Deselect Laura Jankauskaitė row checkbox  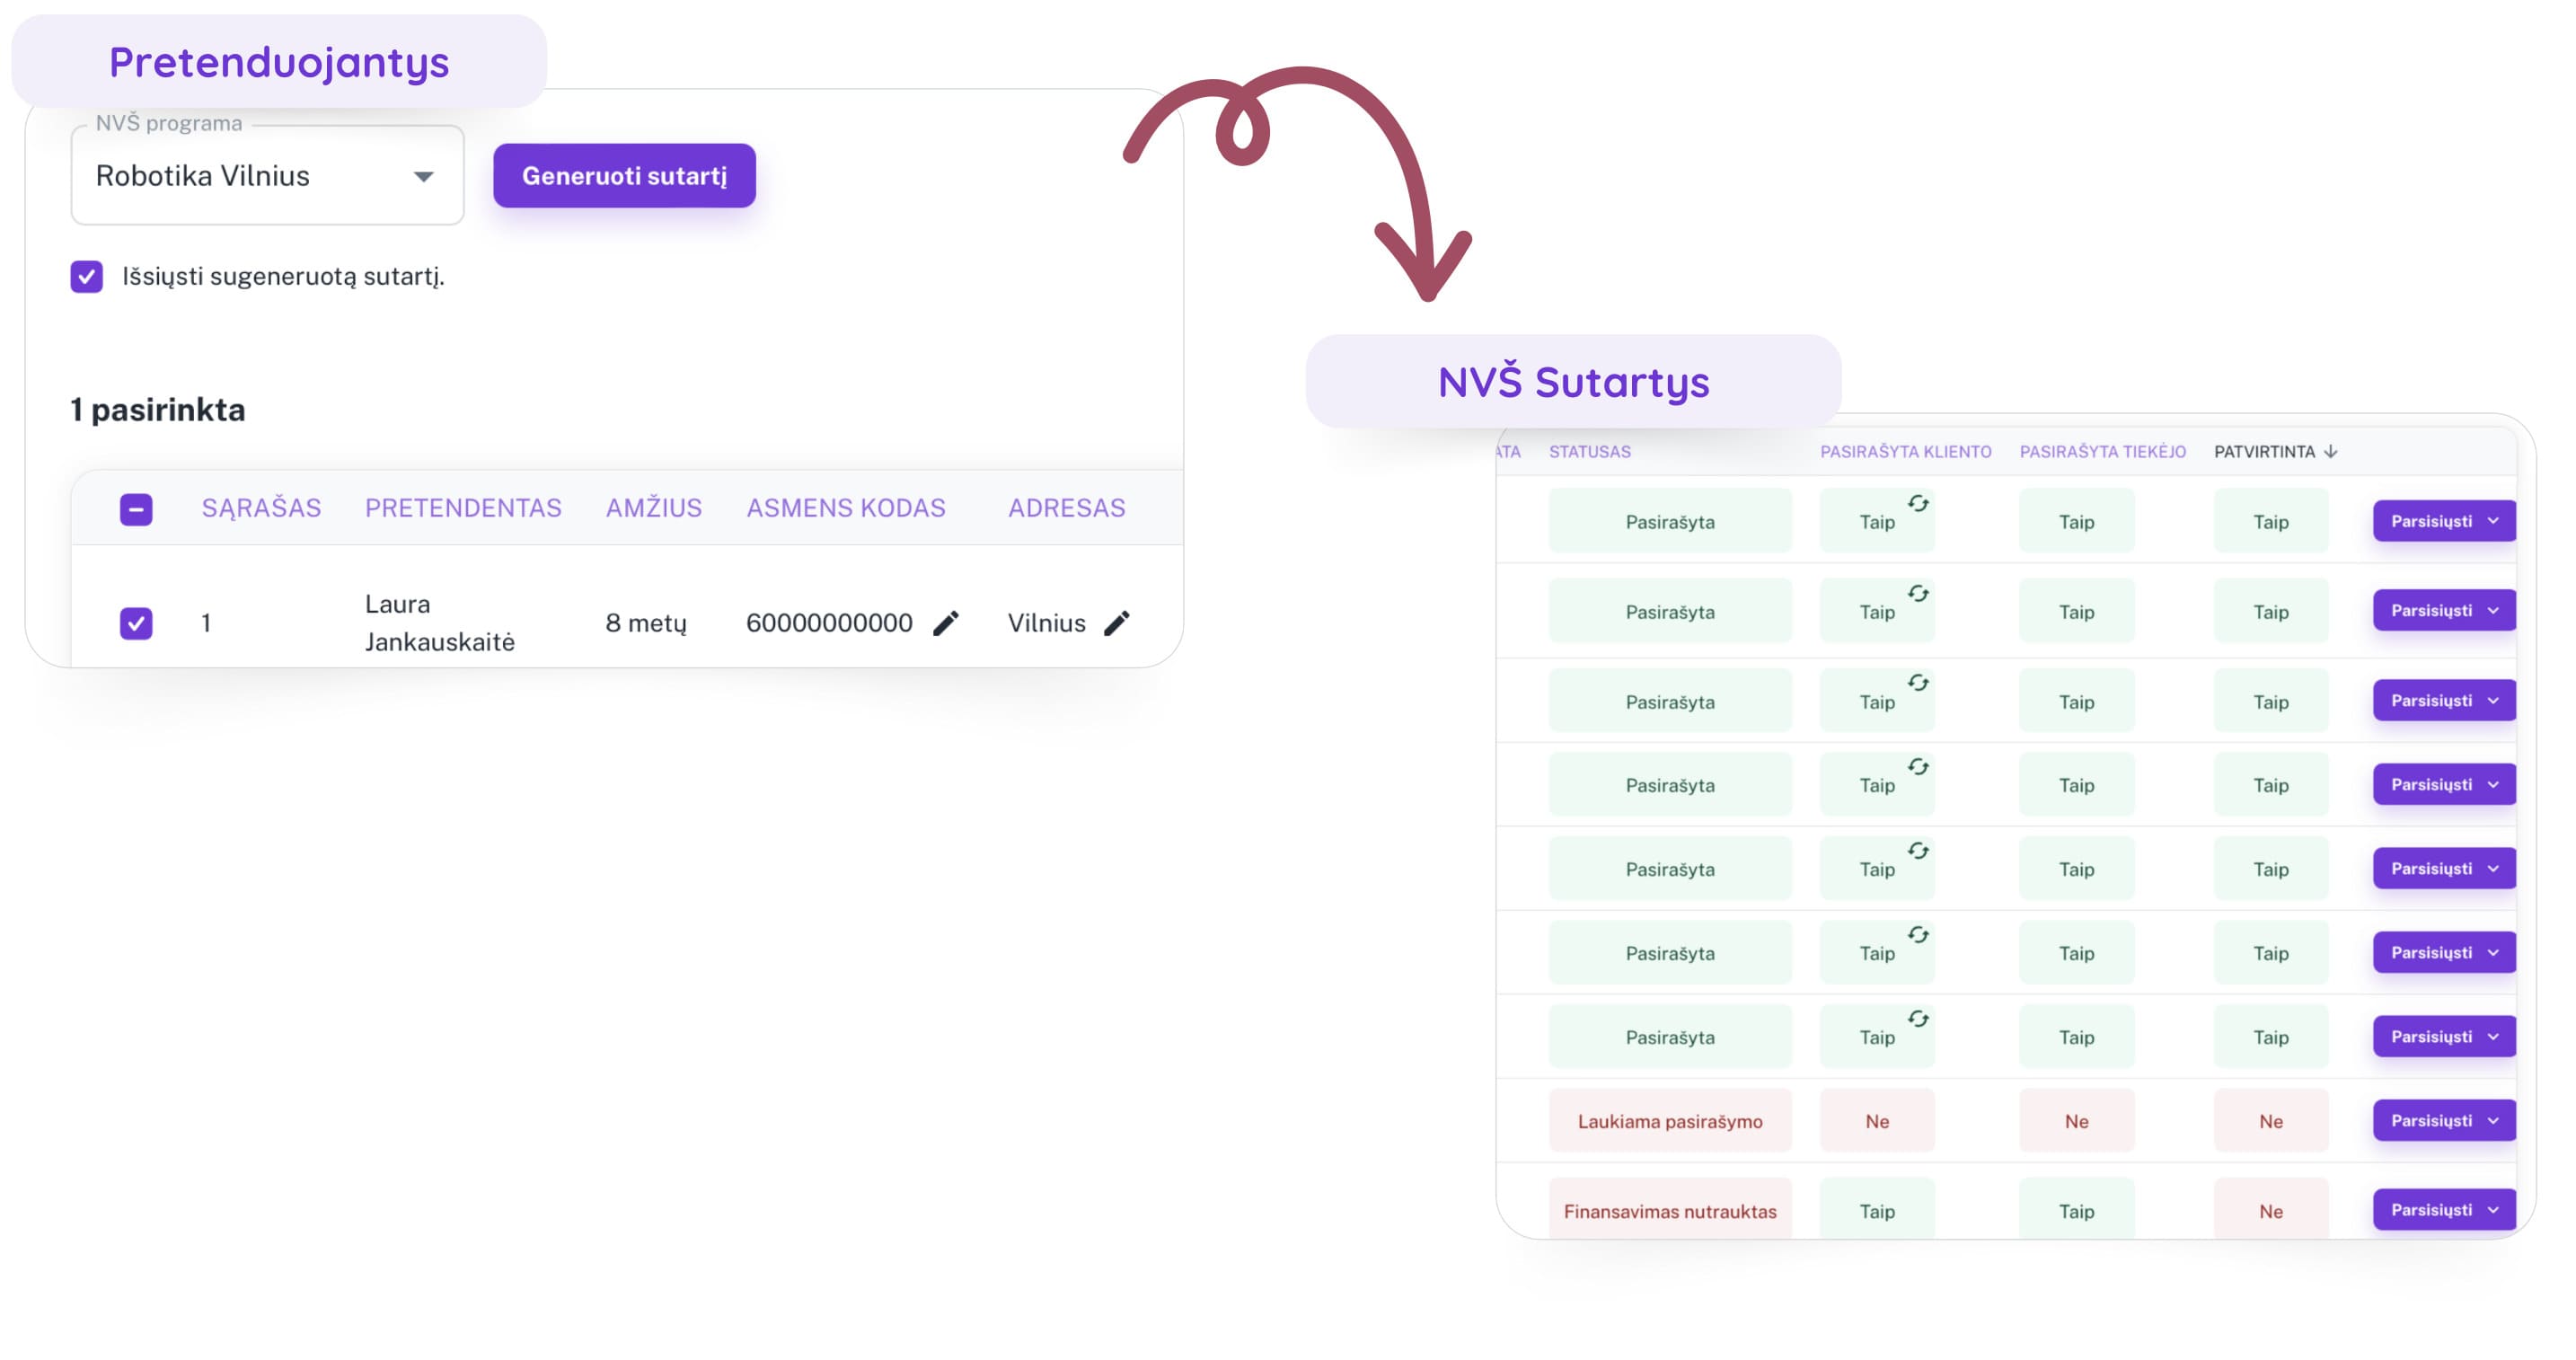tap(136, 623)
